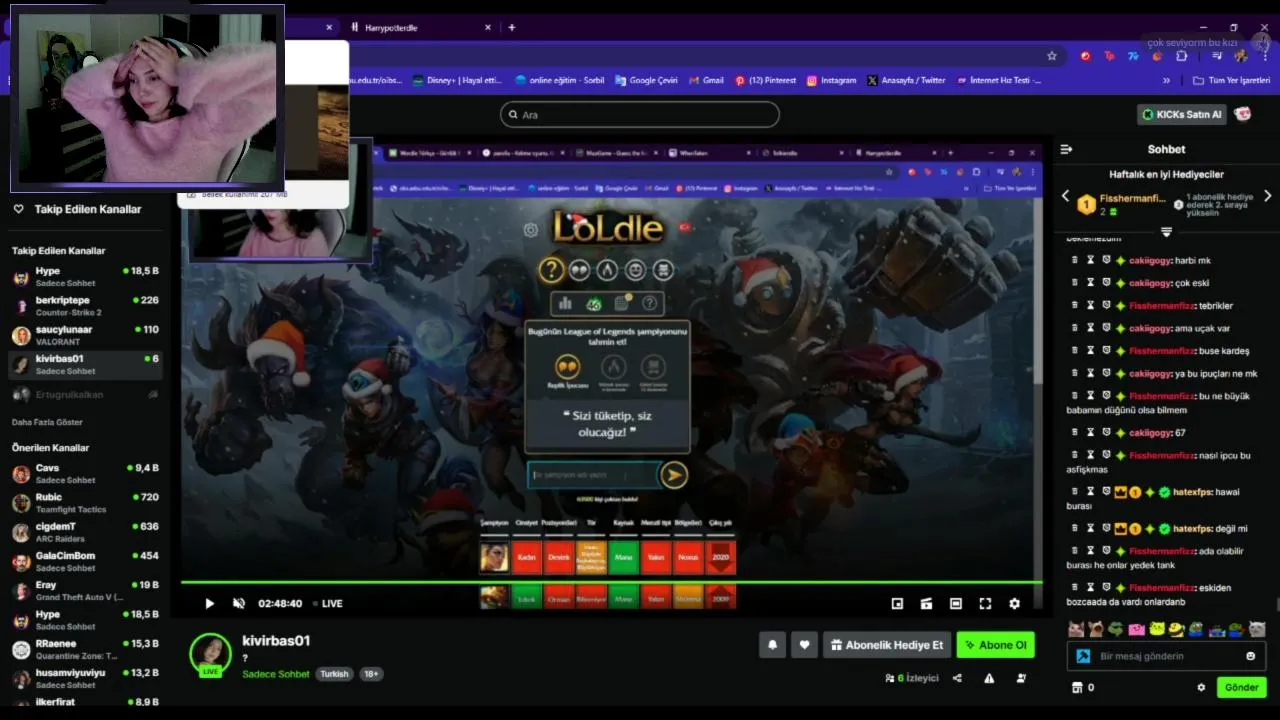
Task: Unmute the stream audio
Action: 239,603
